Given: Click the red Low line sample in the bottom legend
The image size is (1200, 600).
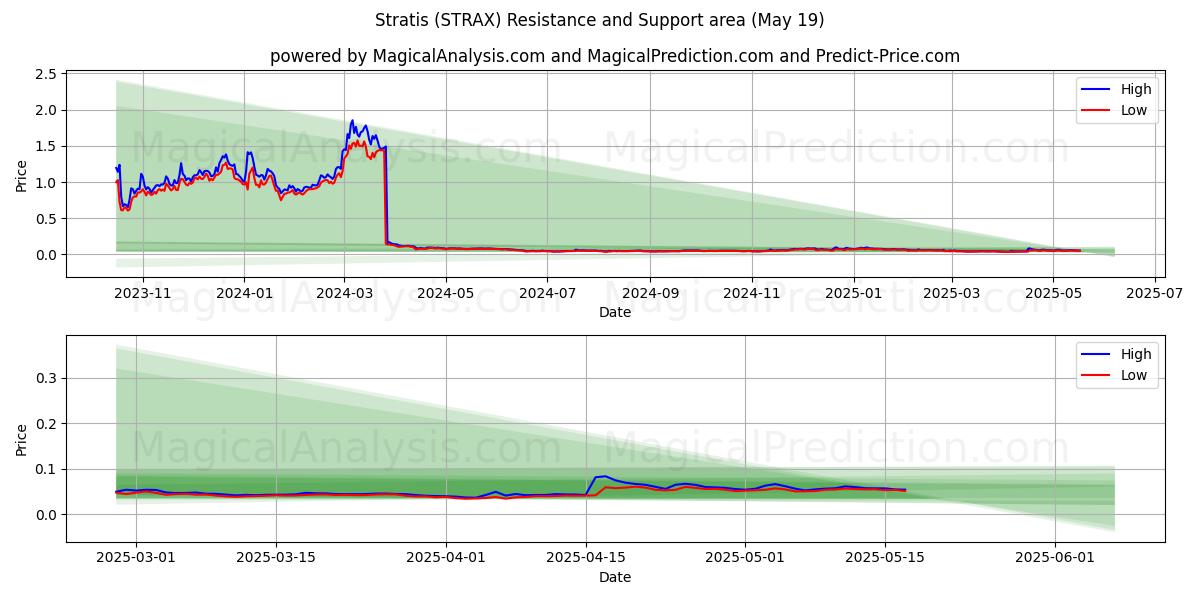Looking at the screenshot, I should click(x=1097, y=376).
